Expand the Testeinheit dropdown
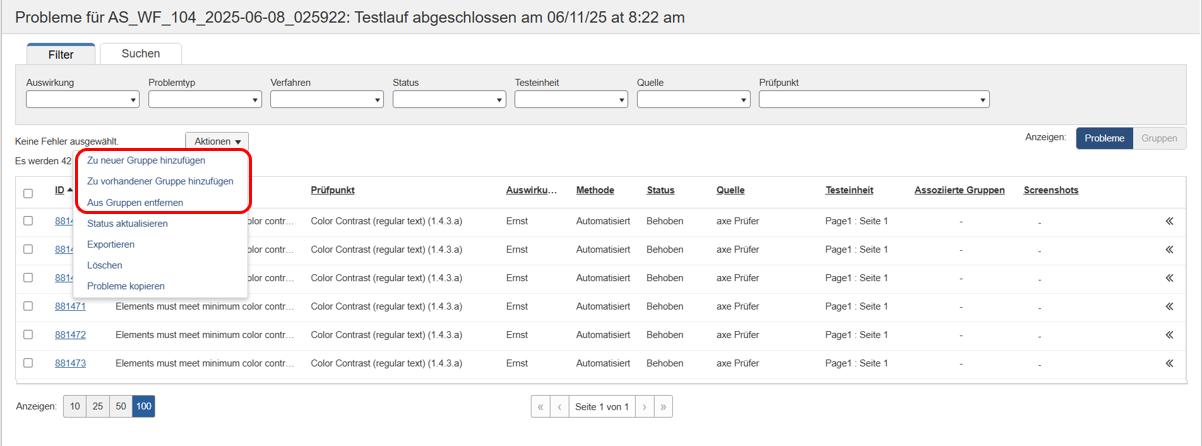The image size is (1202, 446). pyautogui.click(x=570, y=99)
